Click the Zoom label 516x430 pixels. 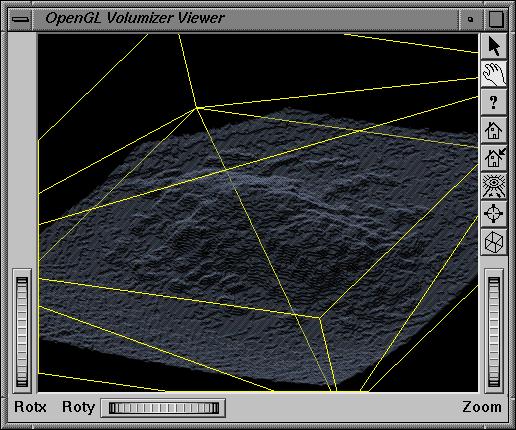tap(482, 407)
